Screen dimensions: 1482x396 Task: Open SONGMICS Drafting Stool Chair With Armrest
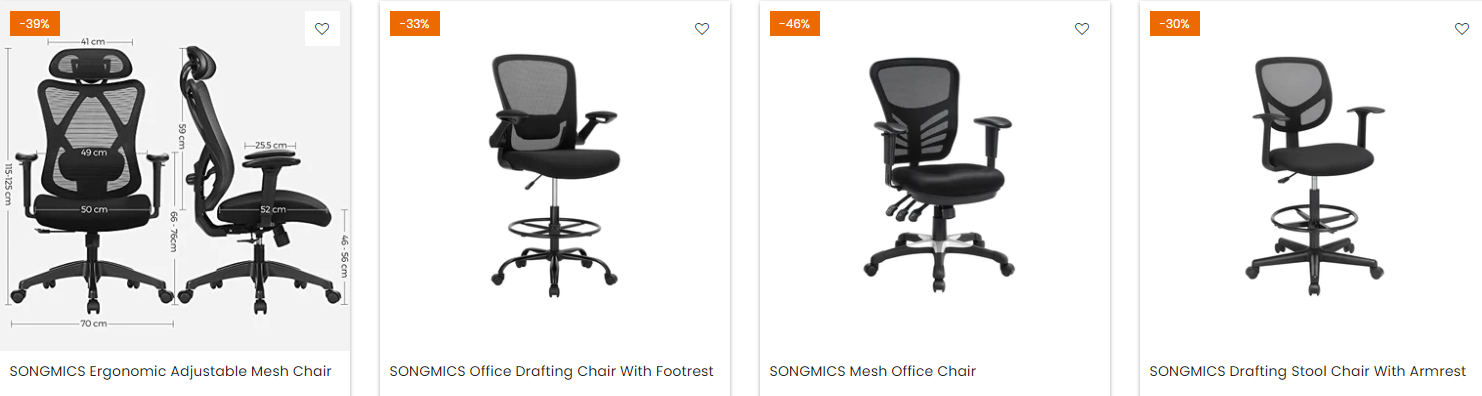[x=1308, y=371]
